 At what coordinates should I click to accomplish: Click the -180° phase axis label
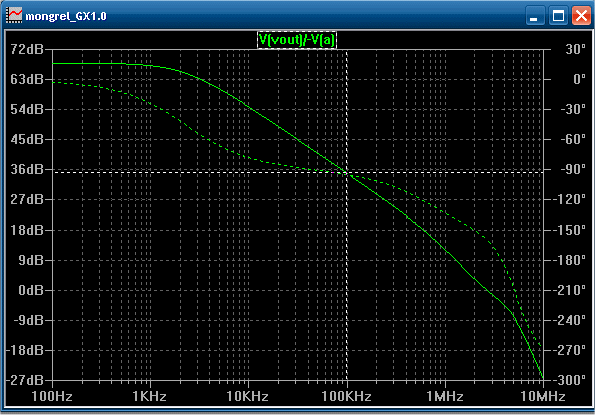click(569, 260)
